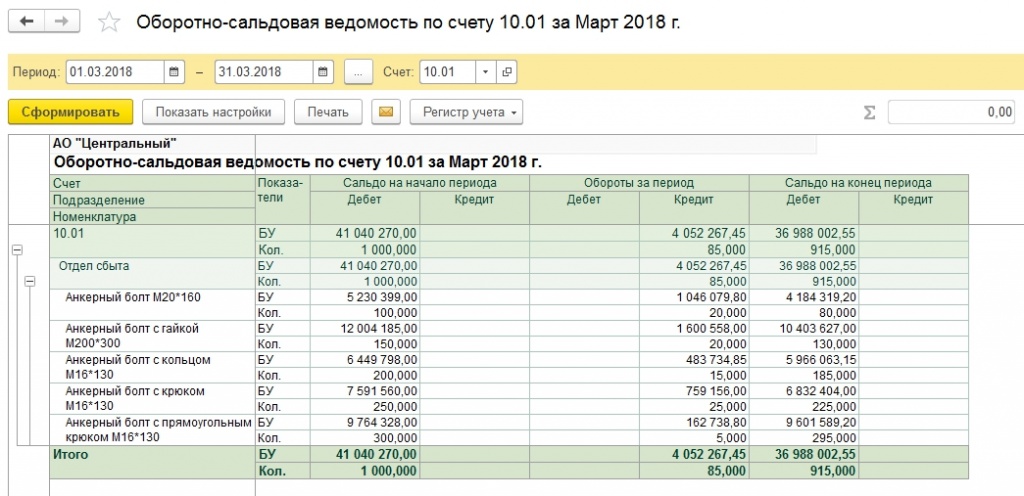Viewport: 1024px width, 496px height.
Task: Click the open icon beside account 10.01
Action: (x=507, y=72)
